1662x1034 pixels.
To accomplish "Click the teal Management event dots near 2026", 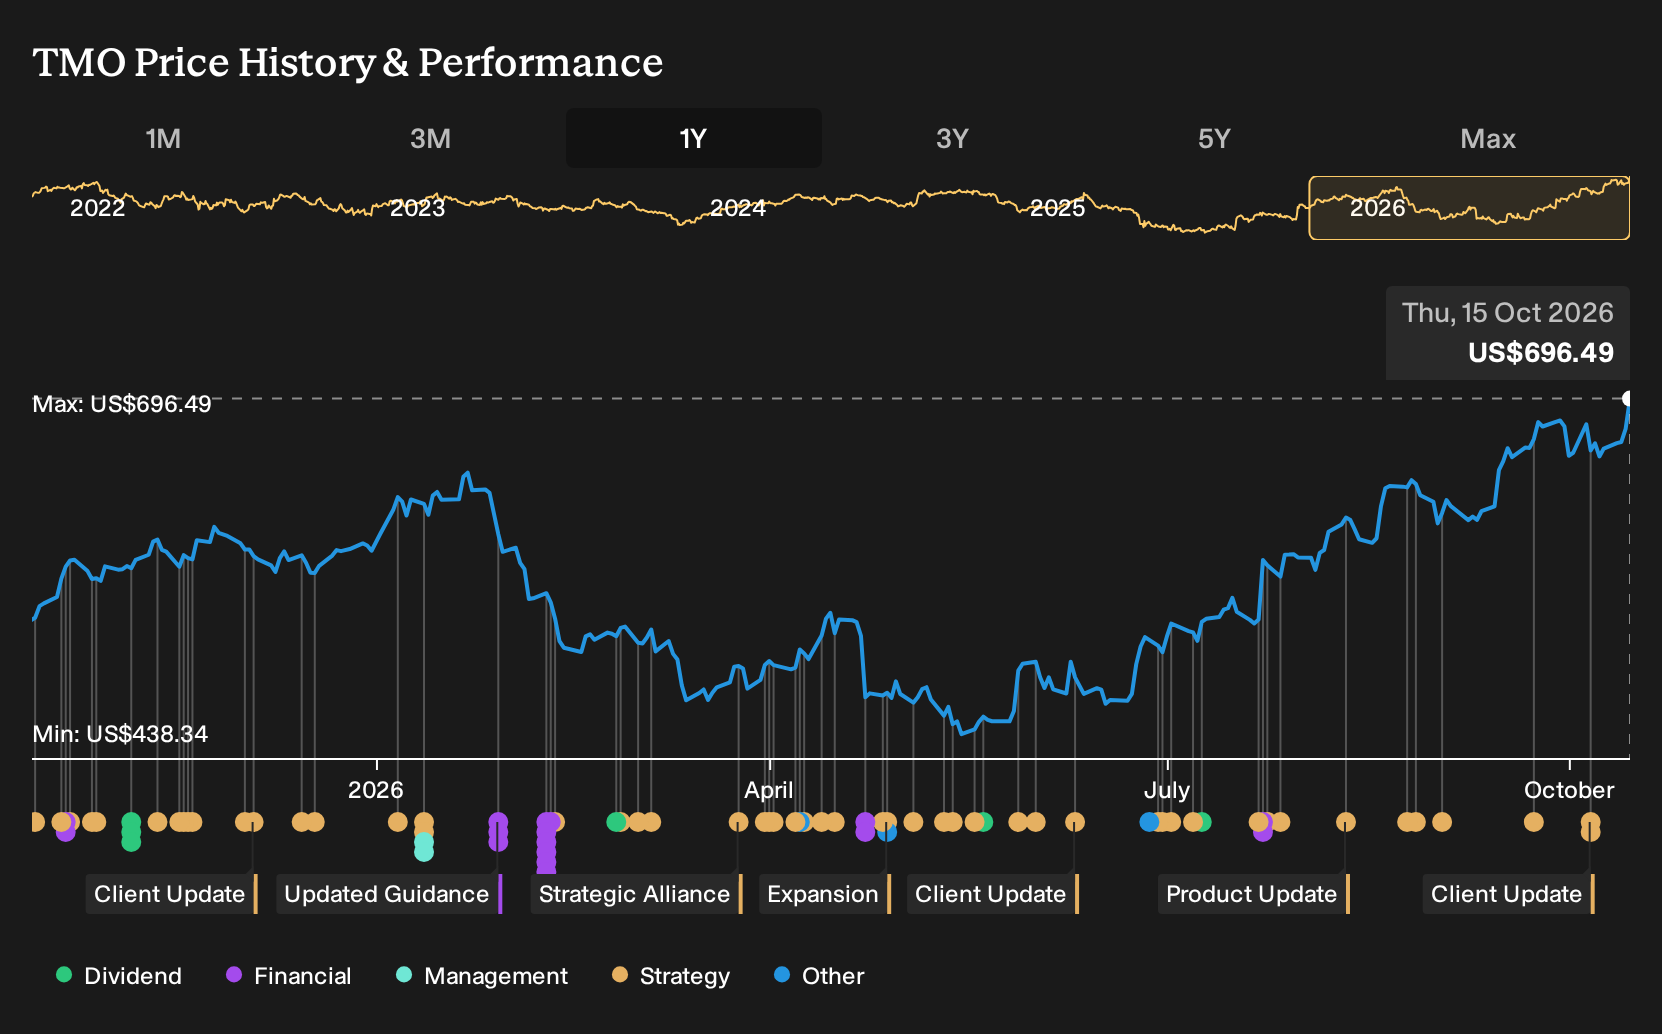I will point(424,846).
